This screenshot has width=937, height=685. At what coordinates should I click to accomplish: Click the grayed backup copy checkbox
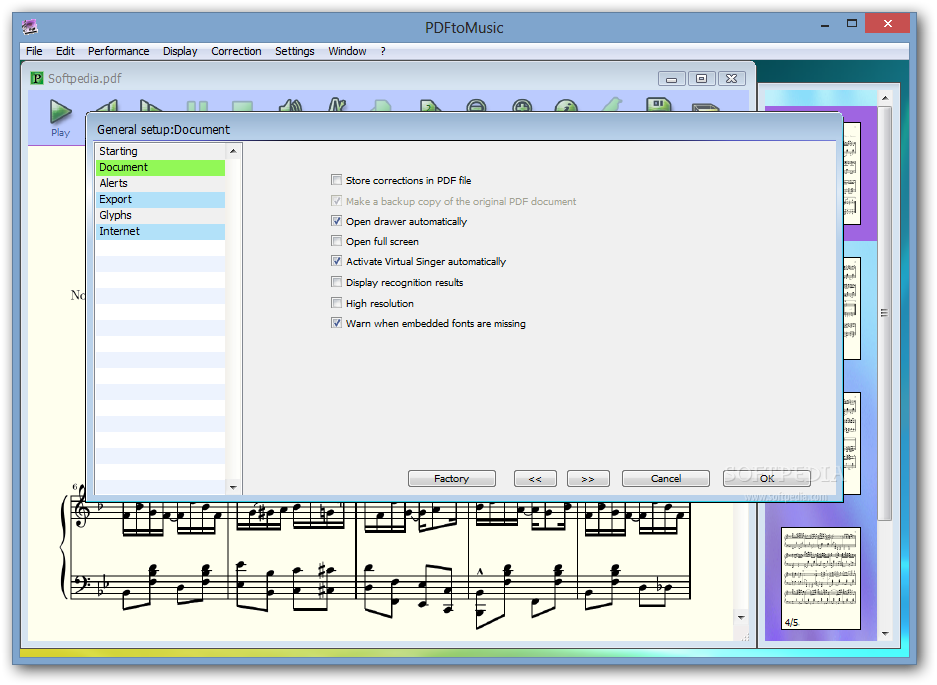[x=336, y=201]
